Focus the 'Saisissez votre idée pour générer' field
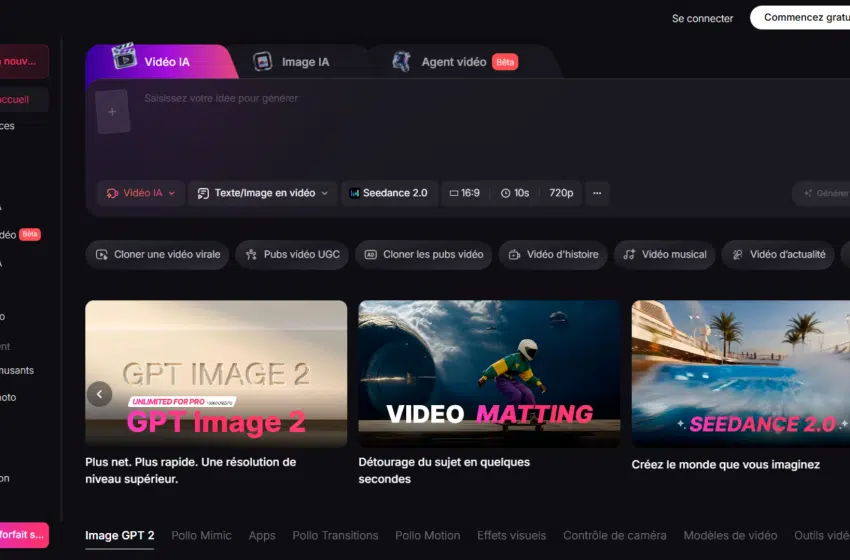Viewport: 850px width, 560px height. pyautogui.click(x=221, y=98)
